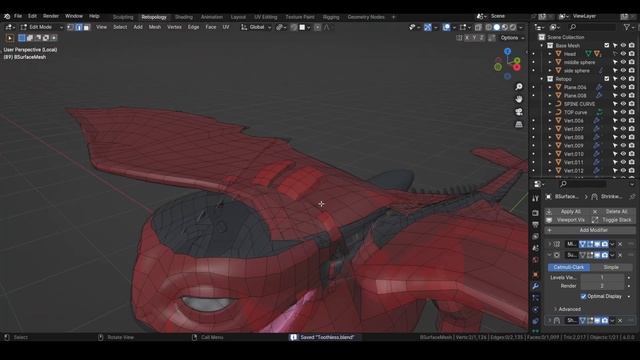Image resolution: width=640 pixels, height=360 pixels.
Task: Switch to the Shading workspace tab
Action: pos(184,17)
